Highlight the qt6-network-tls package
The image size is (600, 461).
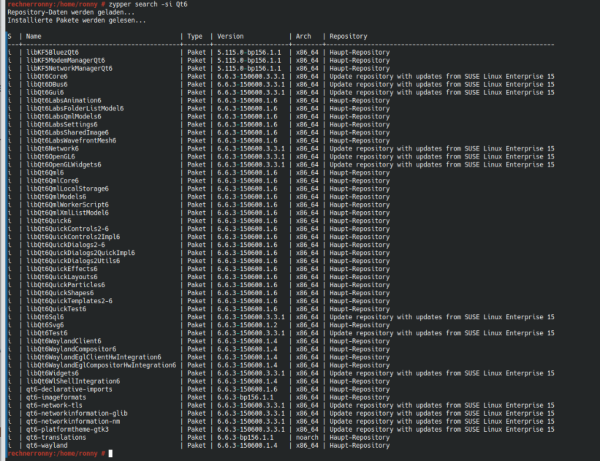click(x=54, y=406)
